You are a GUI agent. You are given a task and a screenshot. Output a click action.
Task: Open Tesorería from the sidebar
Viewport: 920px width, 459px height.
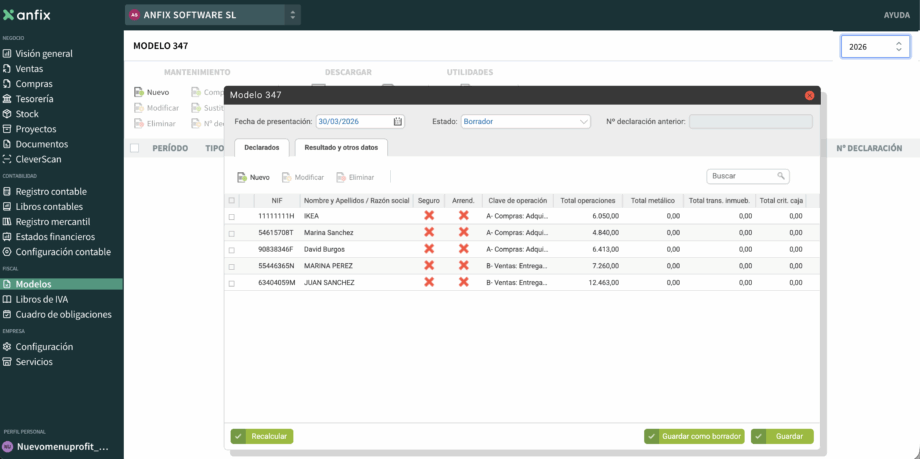tap(35, 99)
